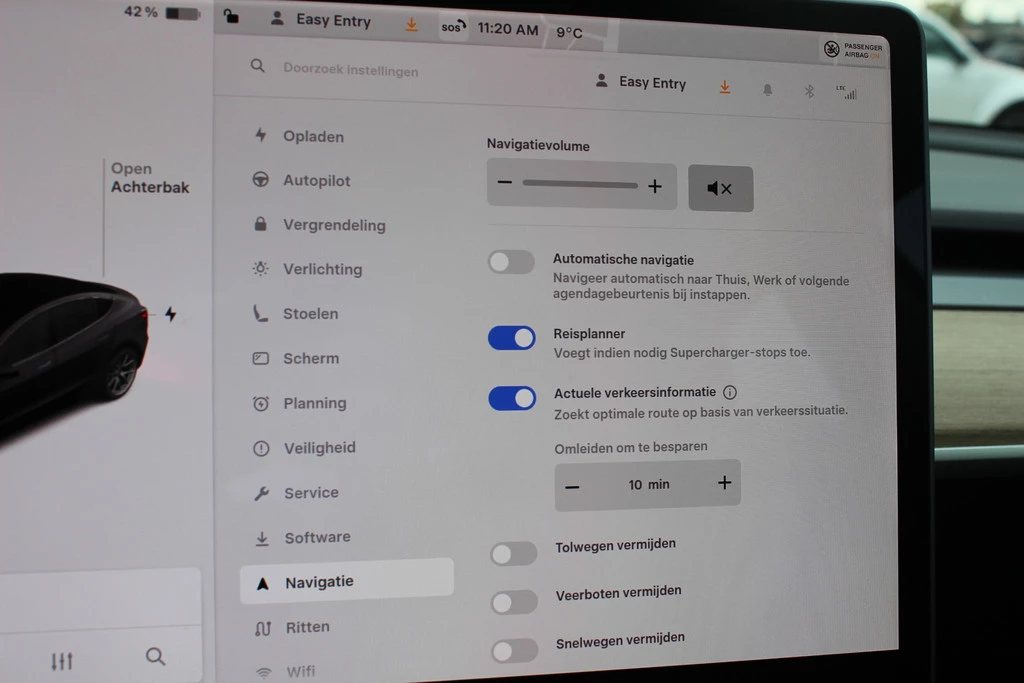Open the bell notifications icon

tap(767, 89)
